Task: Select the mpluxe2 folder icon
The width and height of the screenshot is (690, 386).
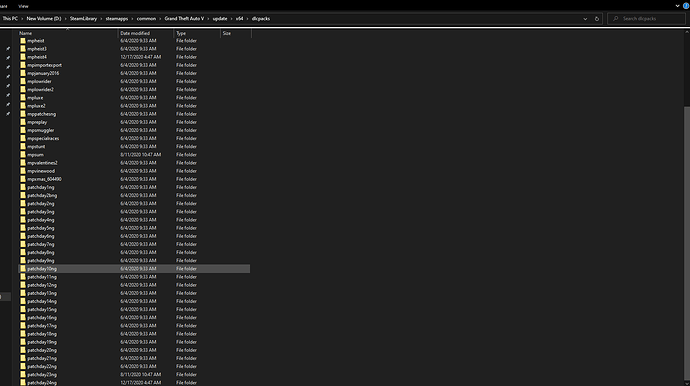Action: [x=23, y=106]
